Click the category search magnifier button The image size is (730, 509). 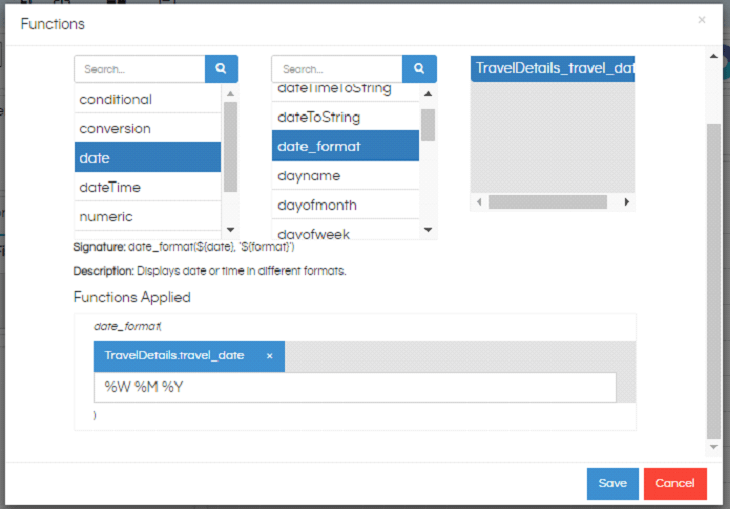click(x=221, y=69)
